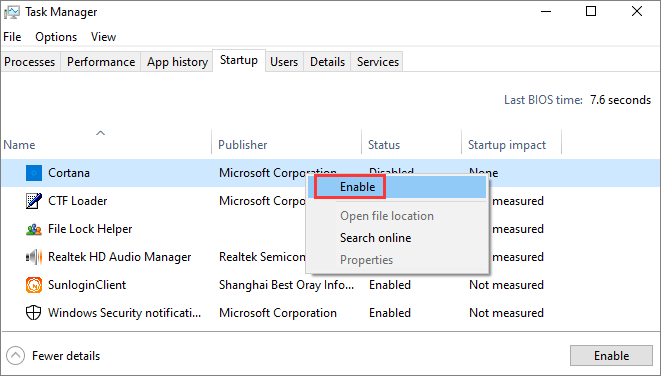Viewport: 661px width, 376px height.
Task: Switch to the Users tab
Action: point(284,62)
